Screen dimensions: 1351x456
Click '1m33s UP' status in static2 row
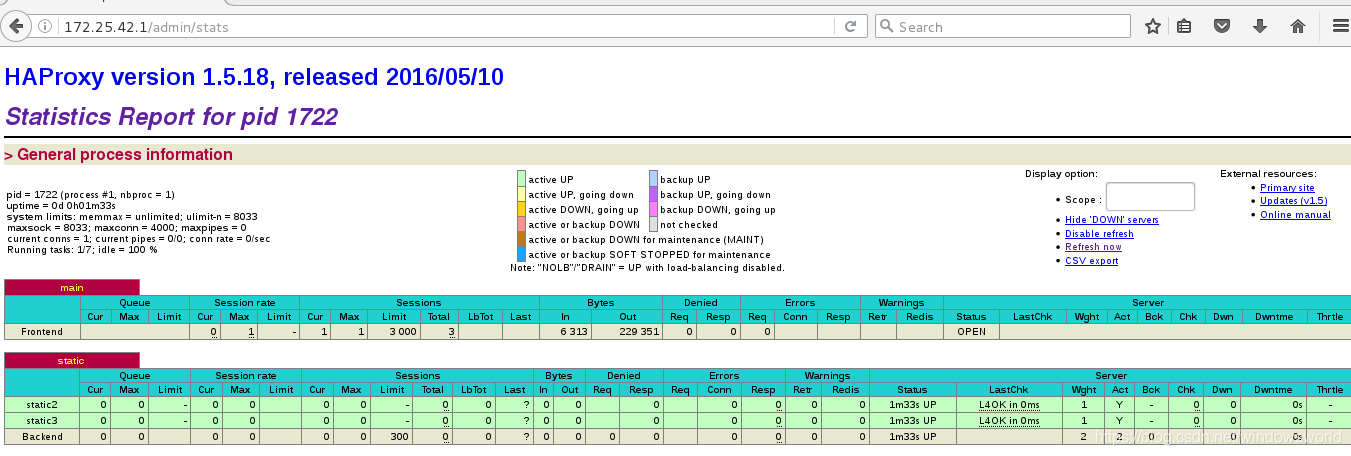point(912,404)
